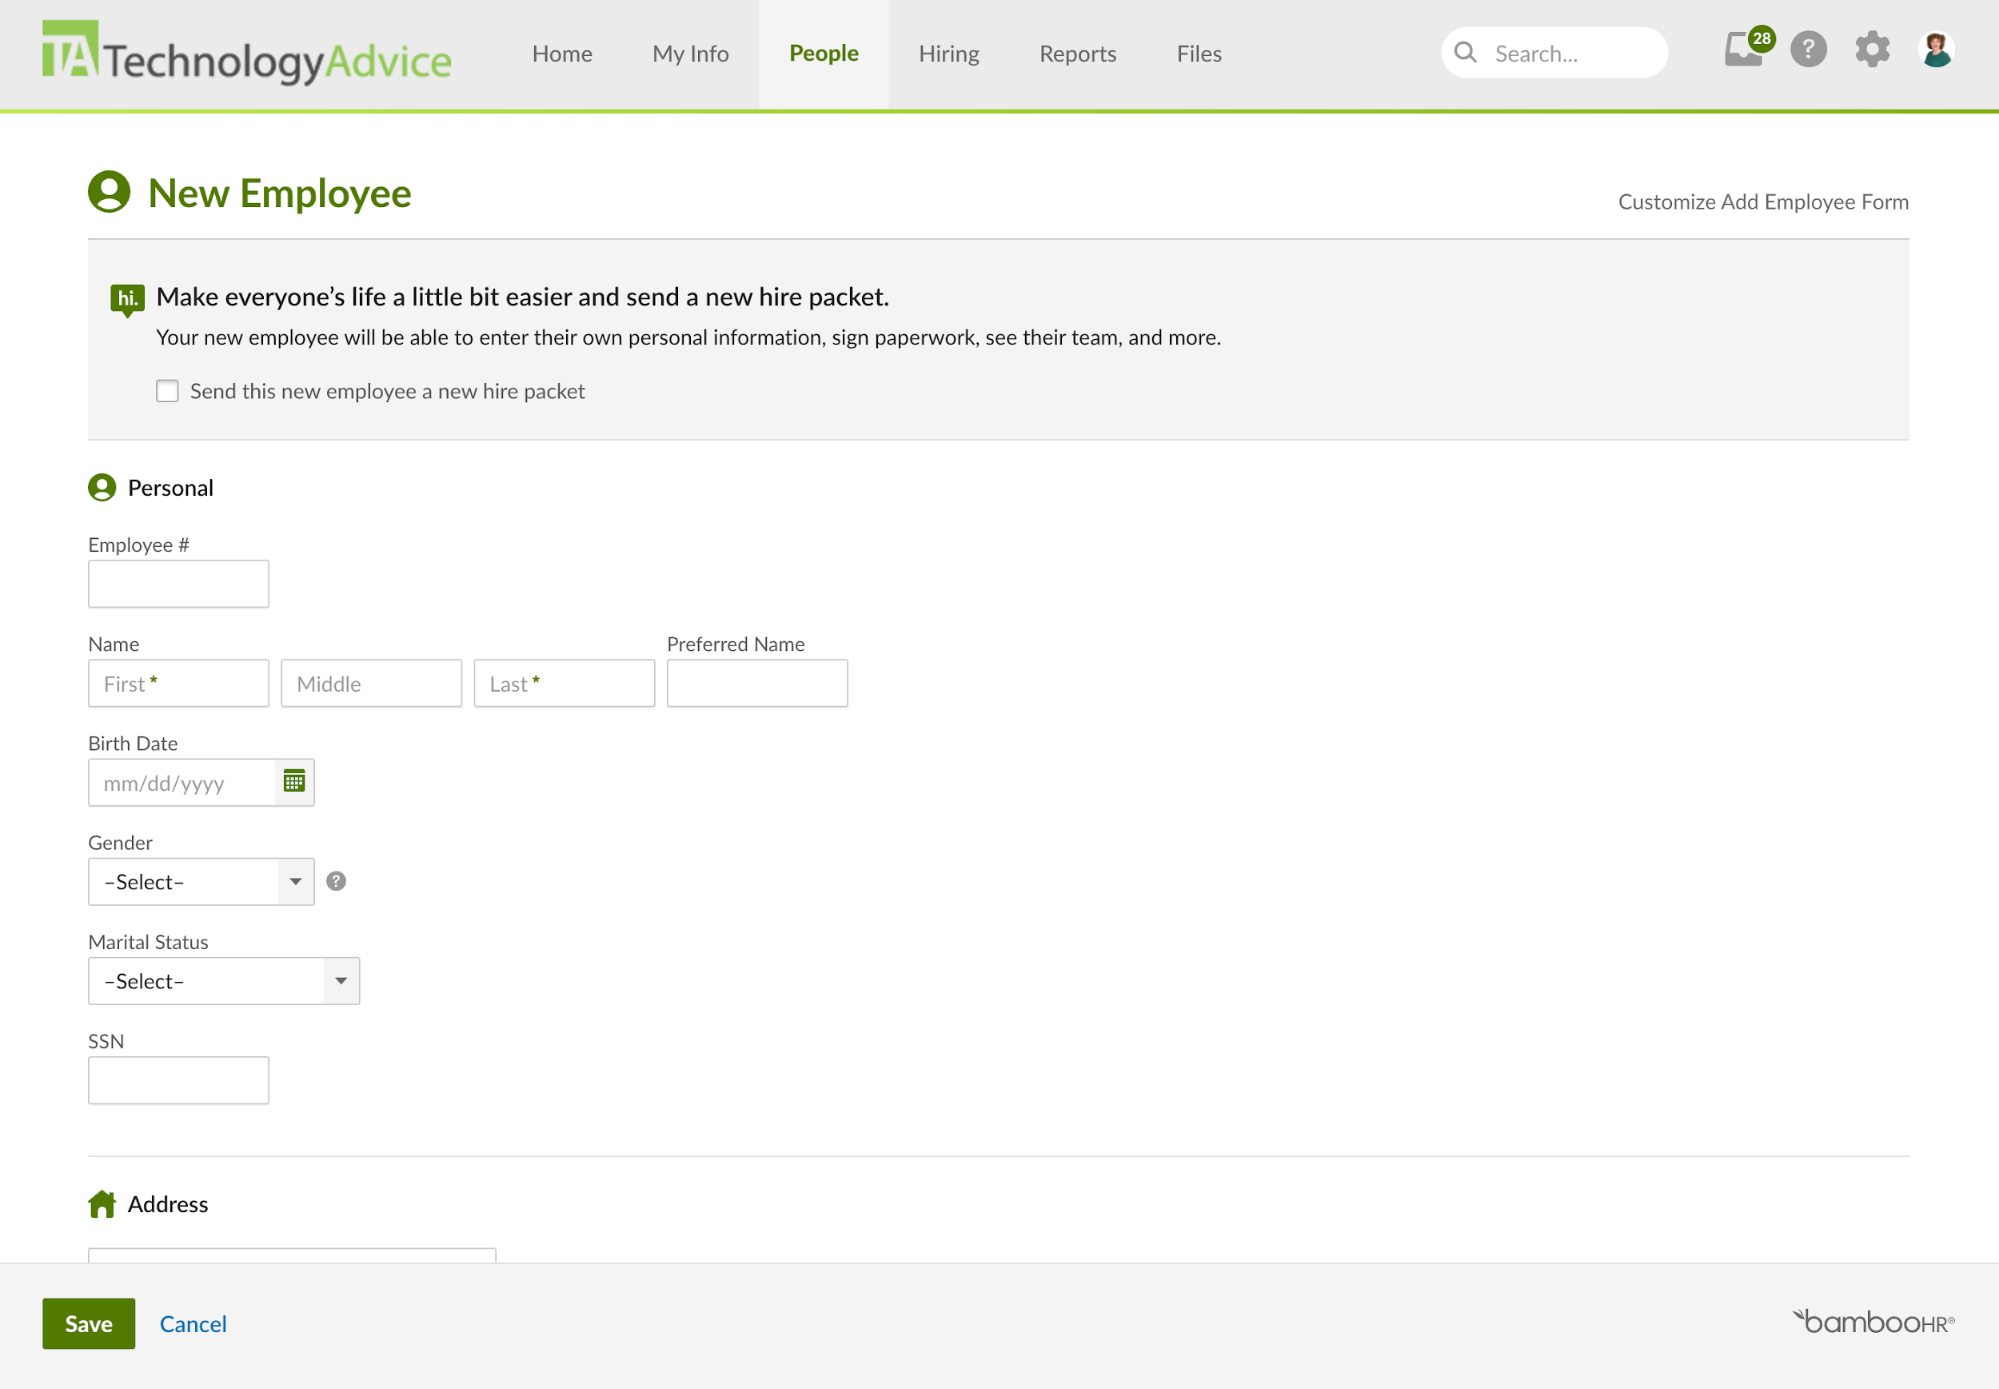Click the TechnologyAdvice logo
1999x1389 pixels.
[x=246, y=53]
